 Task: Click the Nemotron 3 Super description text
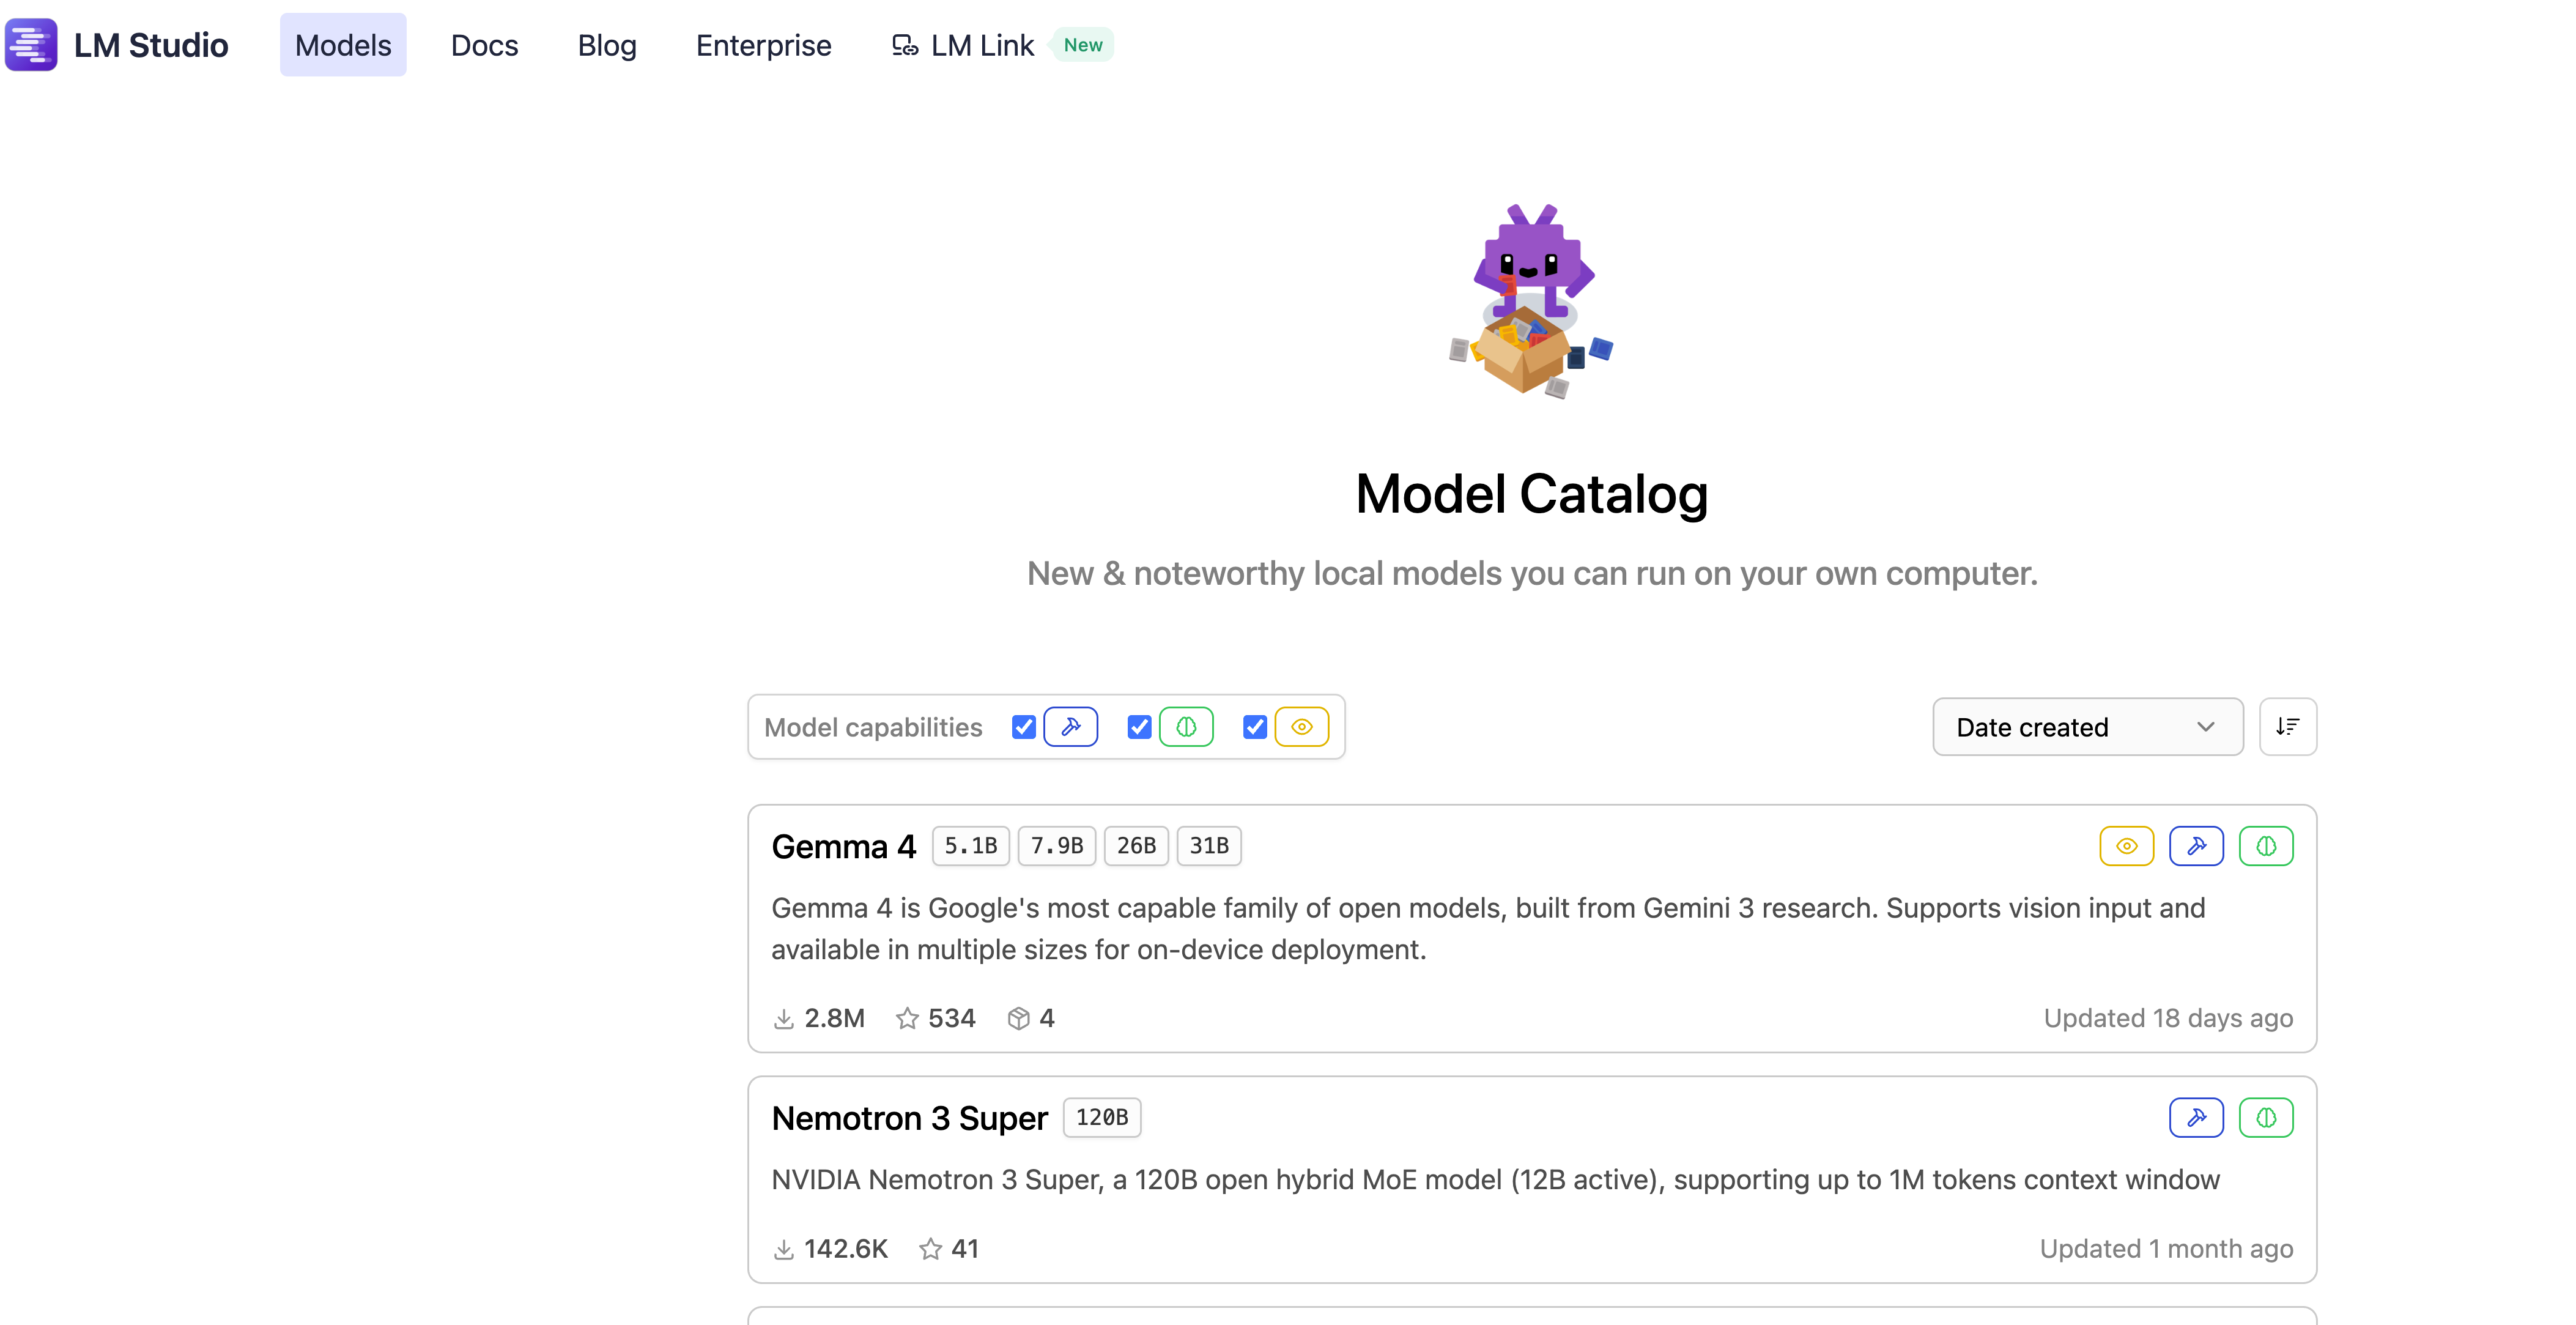tap(1495, 1180)
